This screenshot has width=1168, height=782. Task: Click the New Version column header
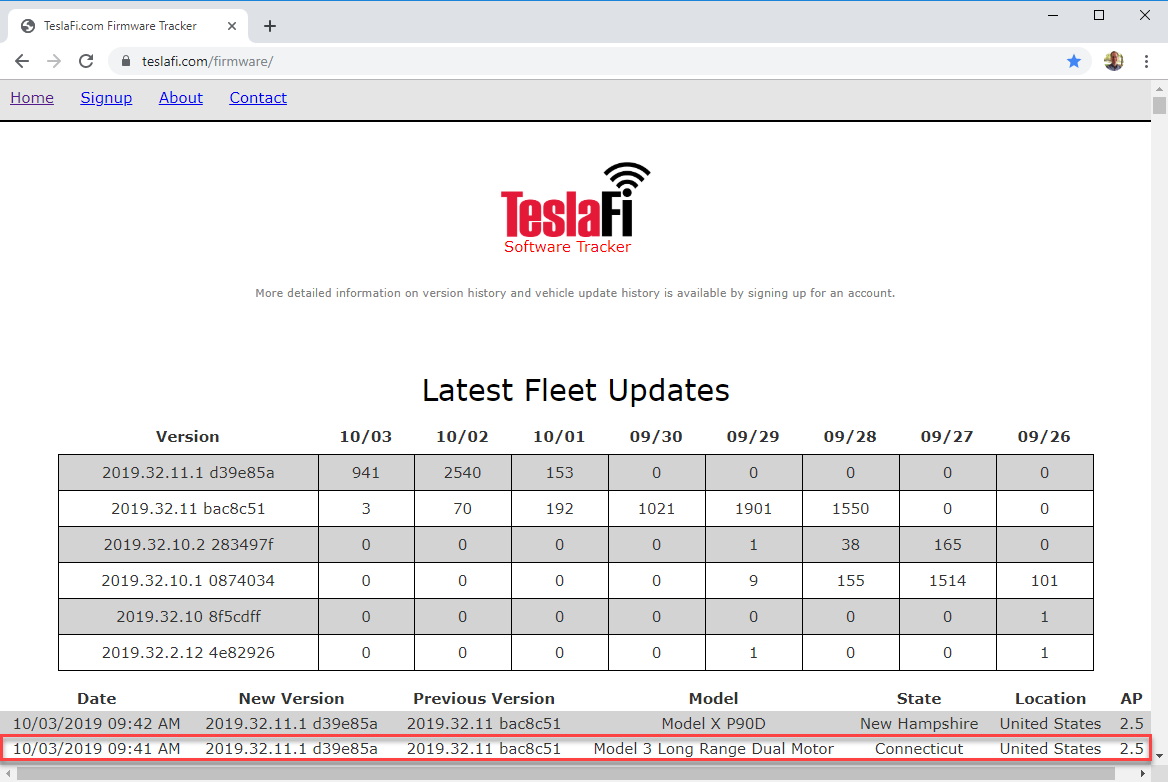pyautogui.click(x=291, y=699)
